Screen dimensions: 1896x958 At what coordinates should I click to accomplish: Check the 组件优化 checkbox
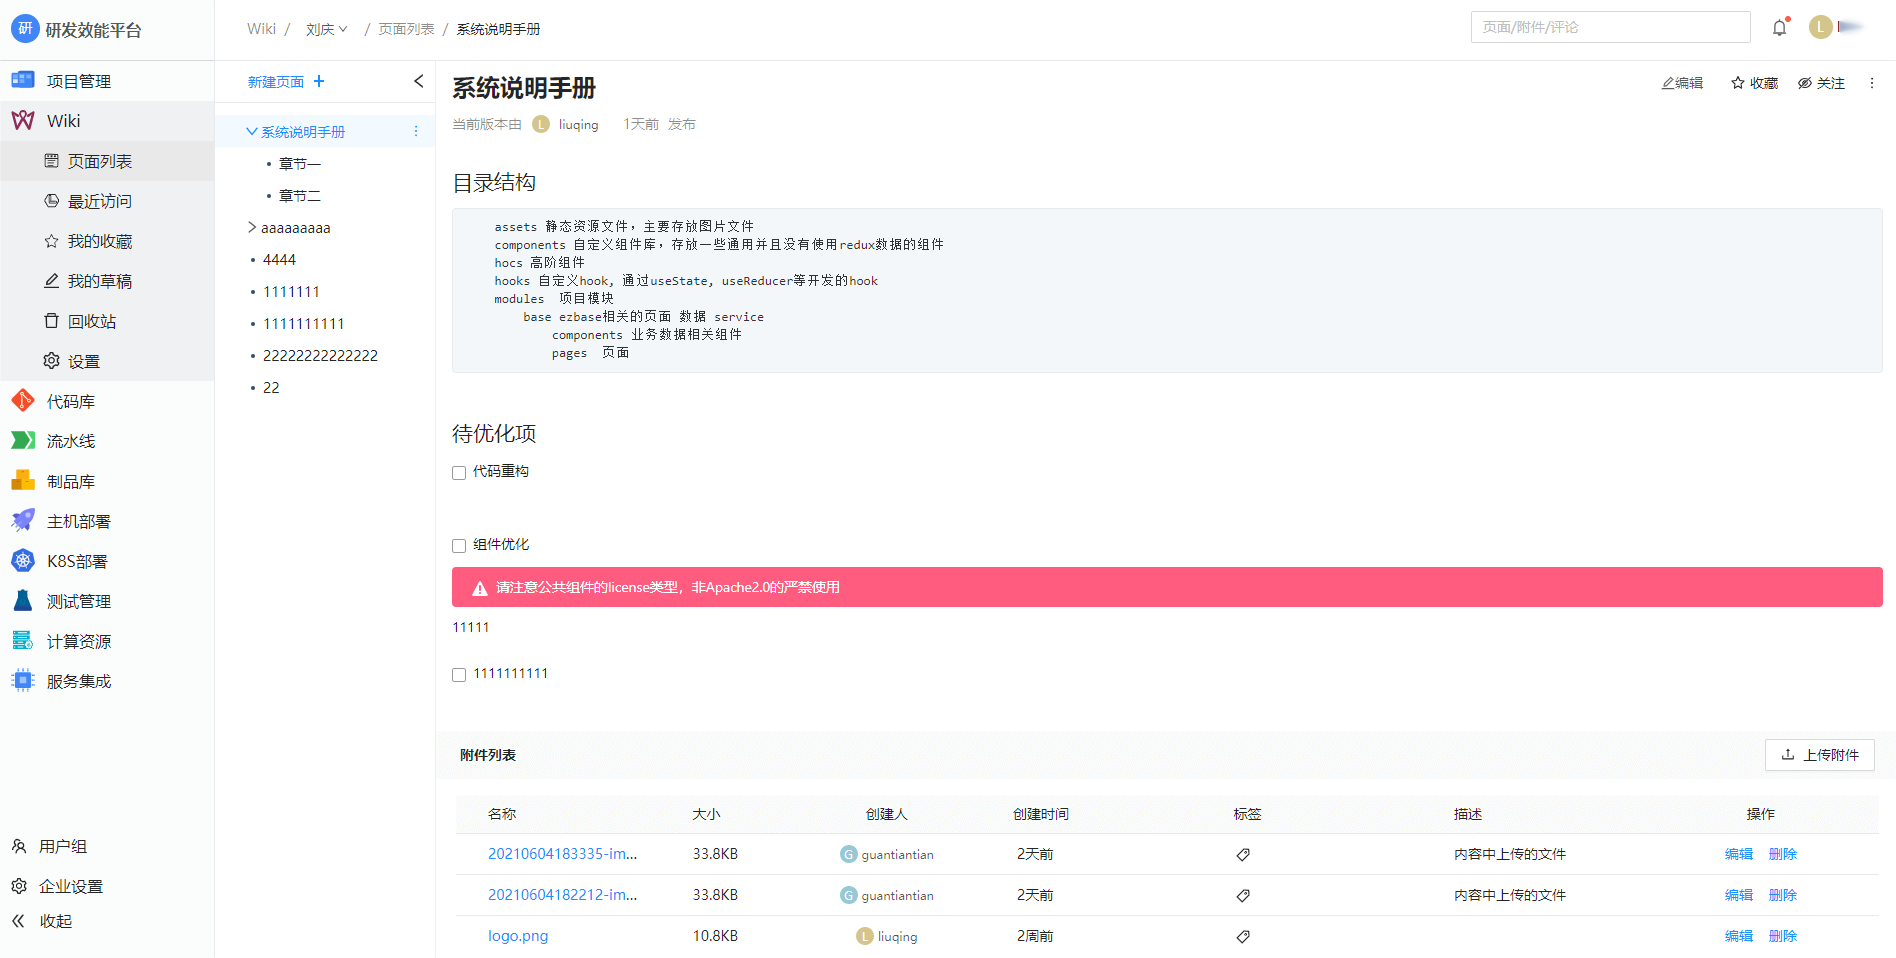(x=459, y=546)
